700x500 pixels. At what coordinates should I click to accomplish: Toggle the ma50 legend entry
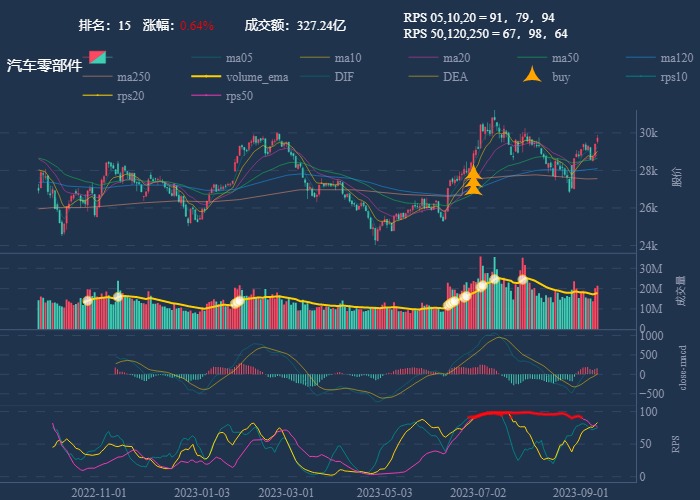pos(565,57)
